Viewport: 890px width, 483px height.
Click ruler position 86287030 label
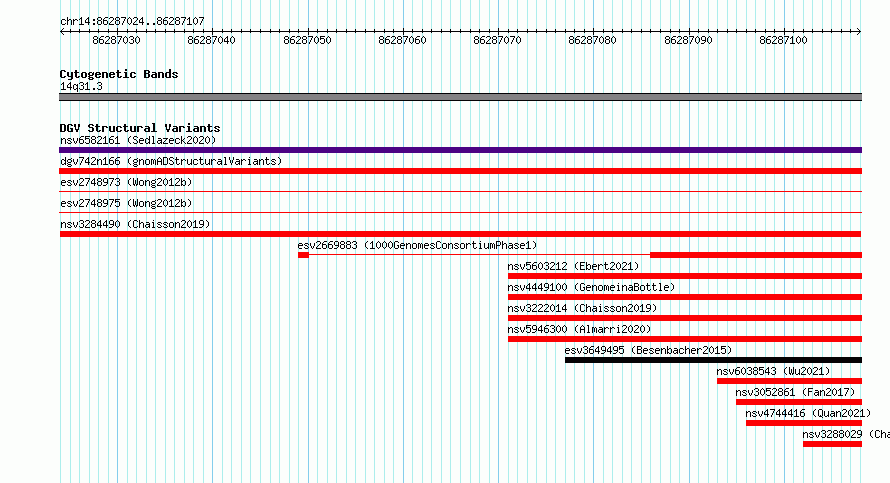click(x=116, y=40)
